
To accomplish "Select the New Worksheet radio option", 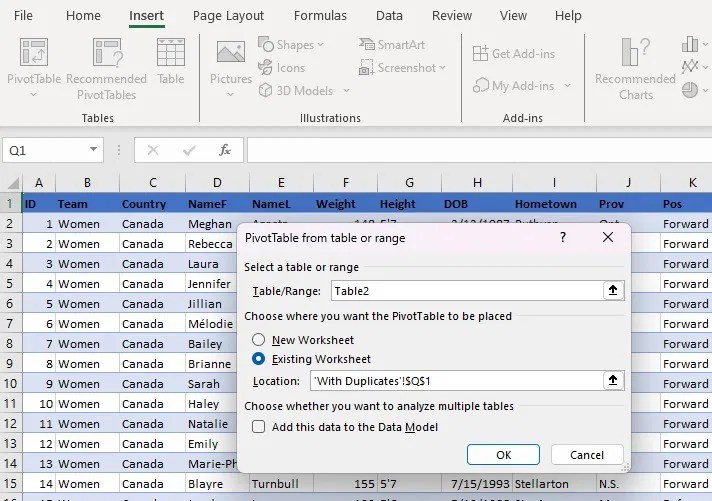I will (x=258, y=339).
